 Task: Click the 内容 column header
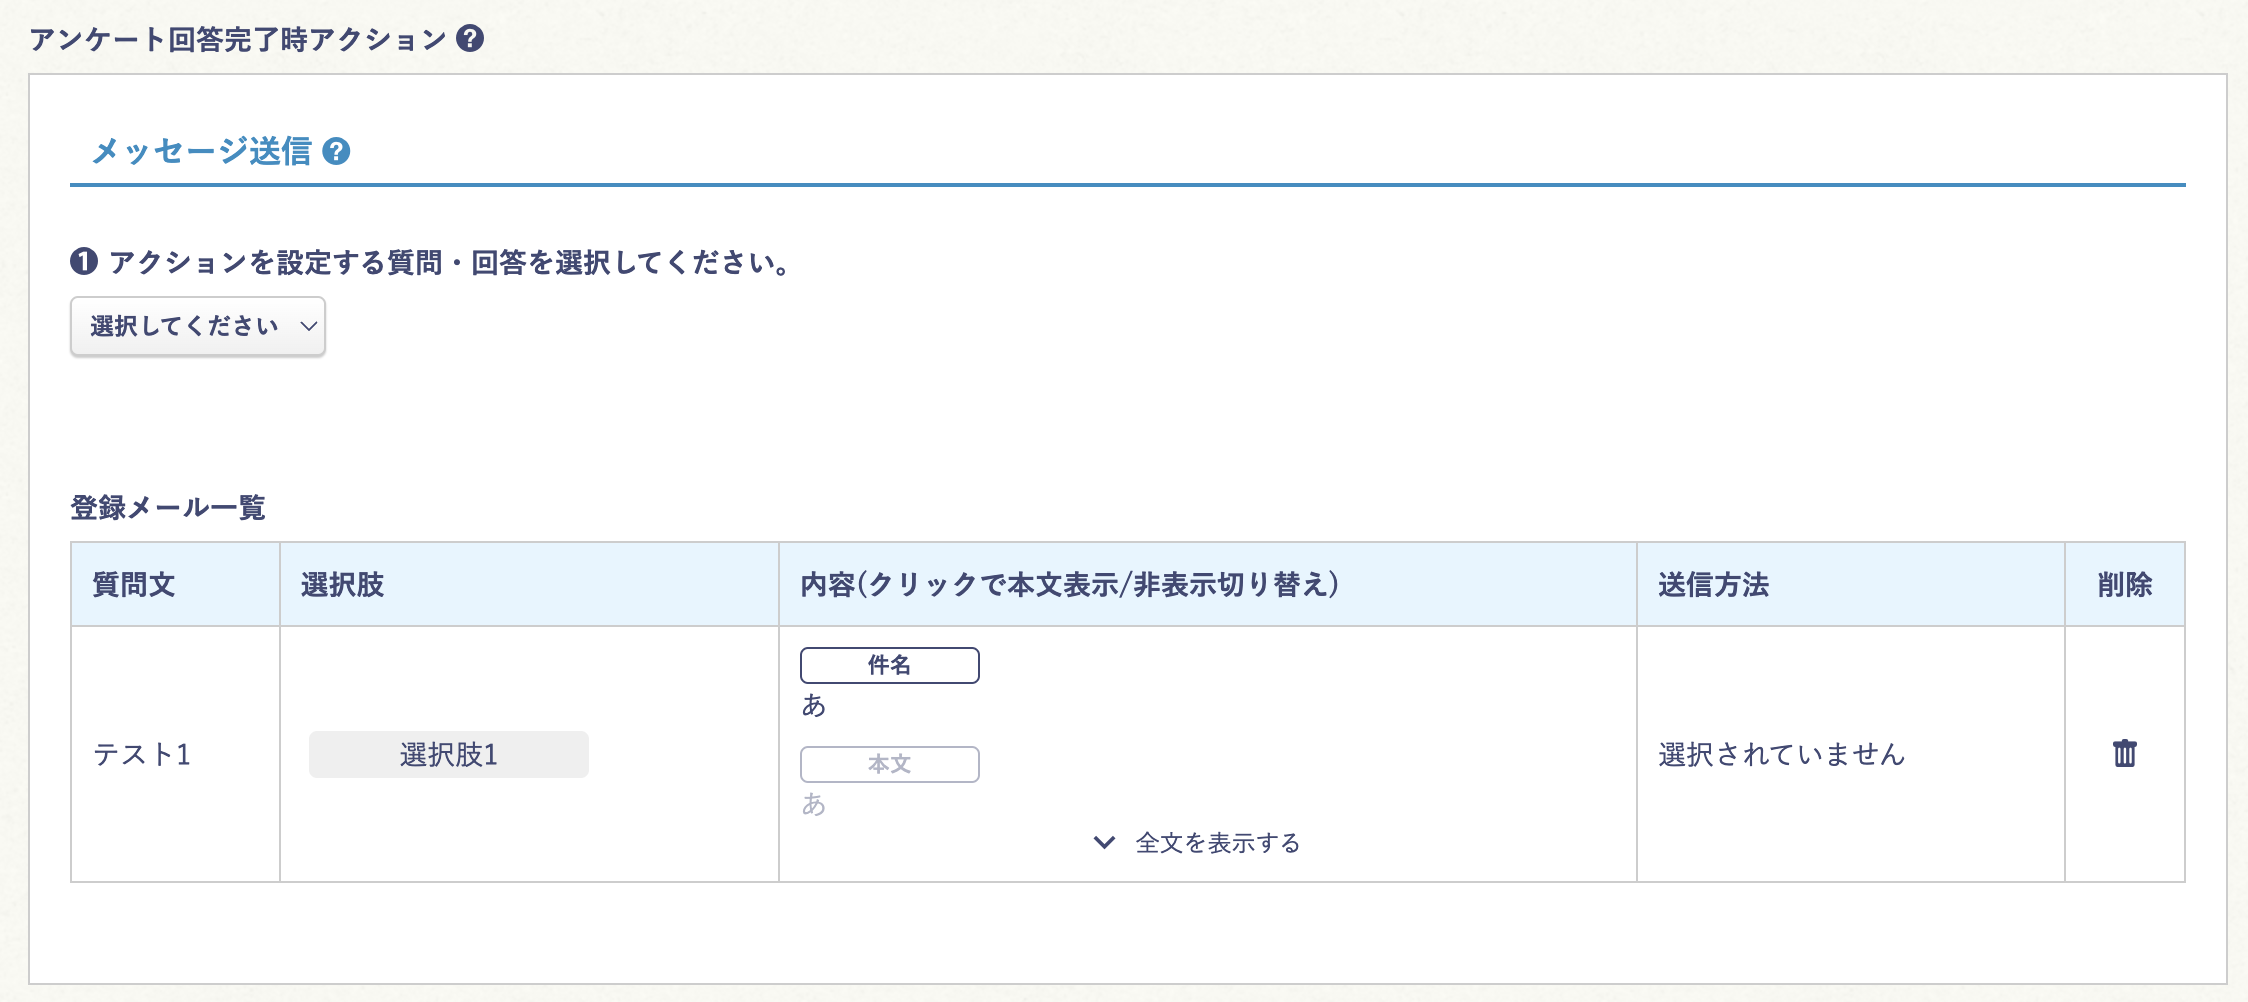click(1069, 585)
